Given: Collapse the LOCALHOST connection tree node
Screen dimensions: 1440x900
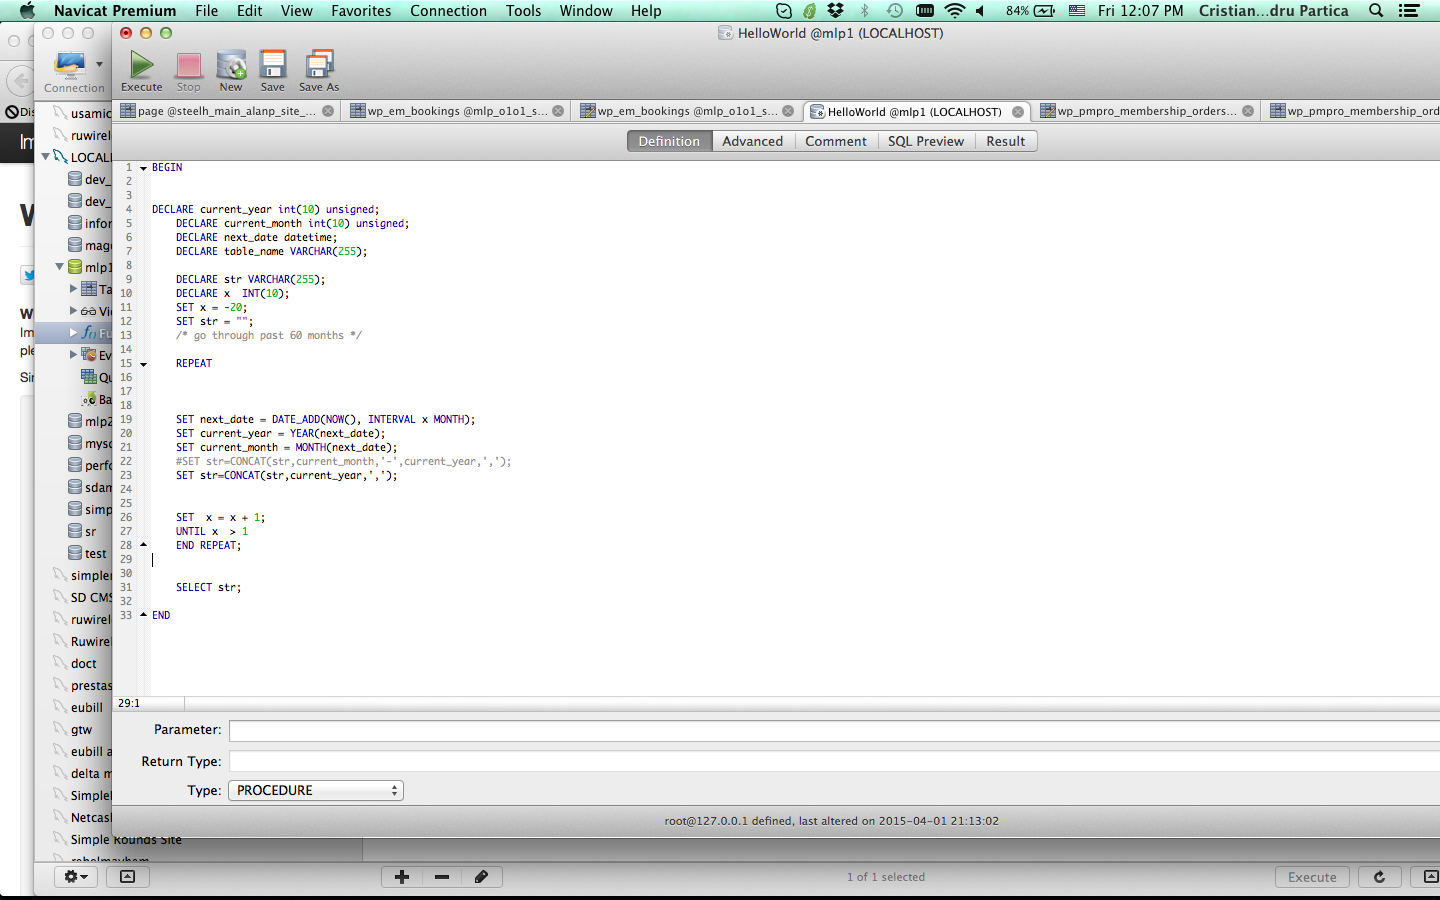Looking at the screenshot, I should tap(45, 157).
